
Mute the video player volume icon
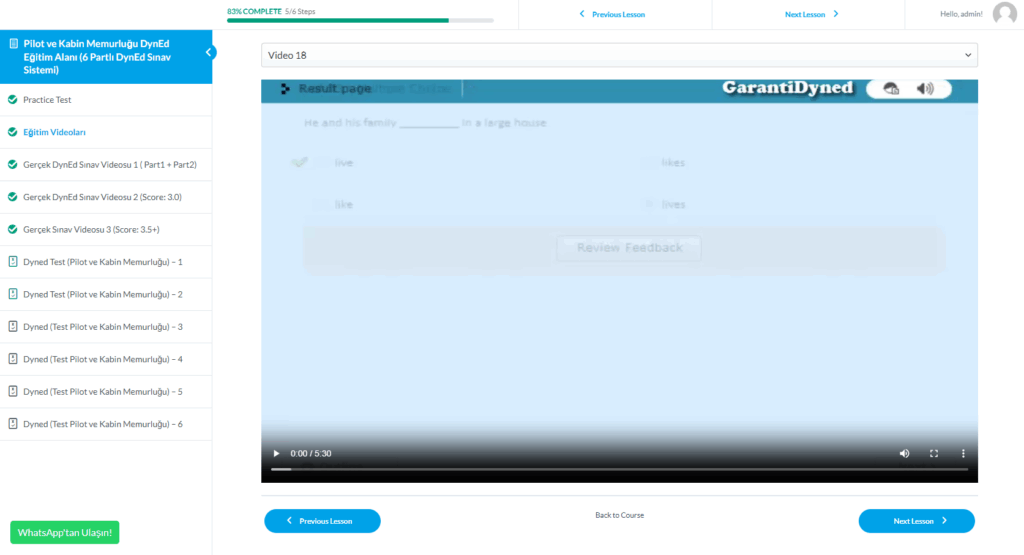pos(904,453)
